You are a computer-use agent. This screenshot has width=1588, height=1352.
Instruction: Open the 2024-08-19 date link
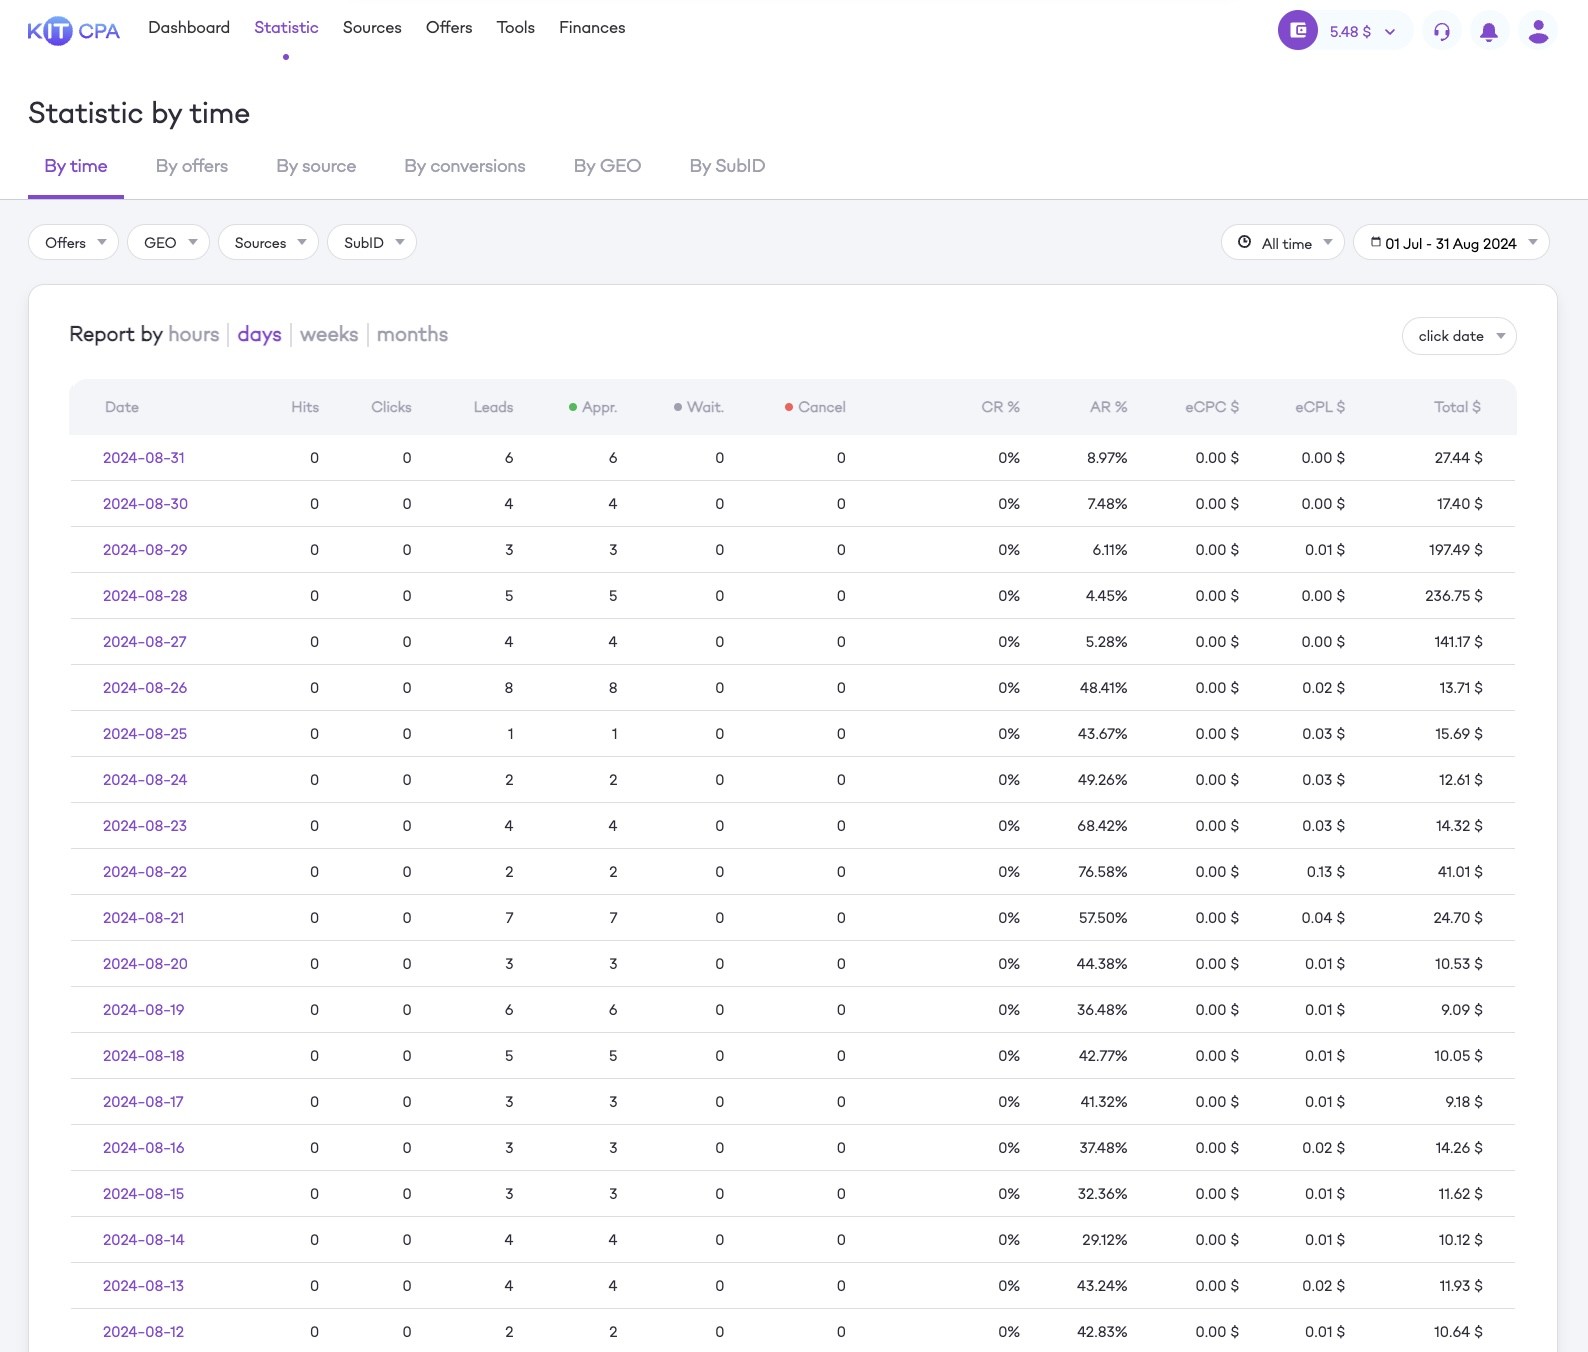[x=144, y=1010]
